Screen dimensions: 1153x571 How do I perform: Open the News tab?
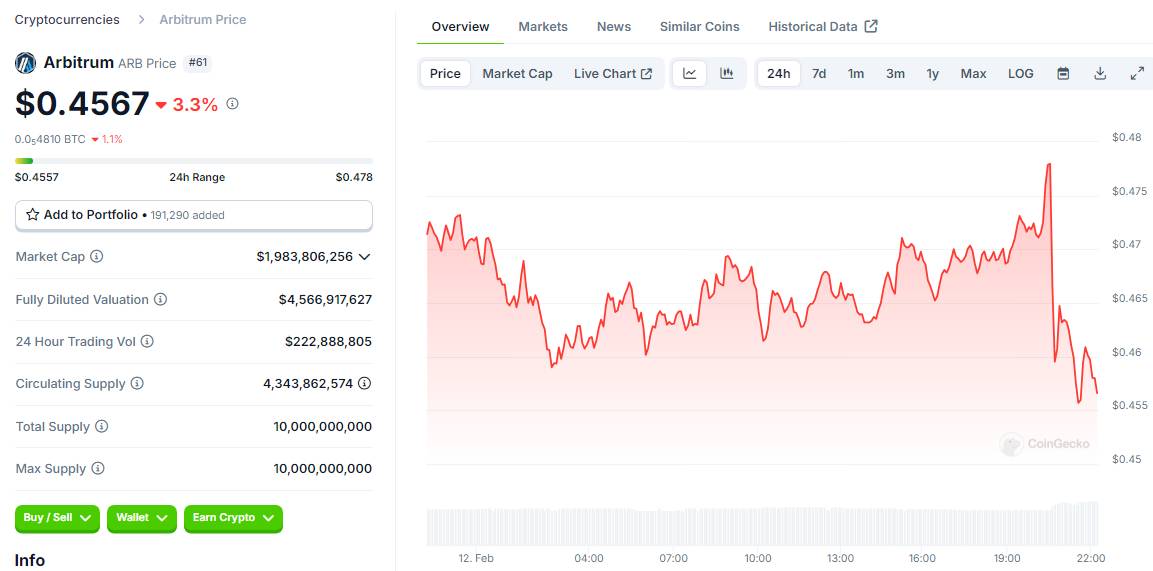(x=614, y=26)
